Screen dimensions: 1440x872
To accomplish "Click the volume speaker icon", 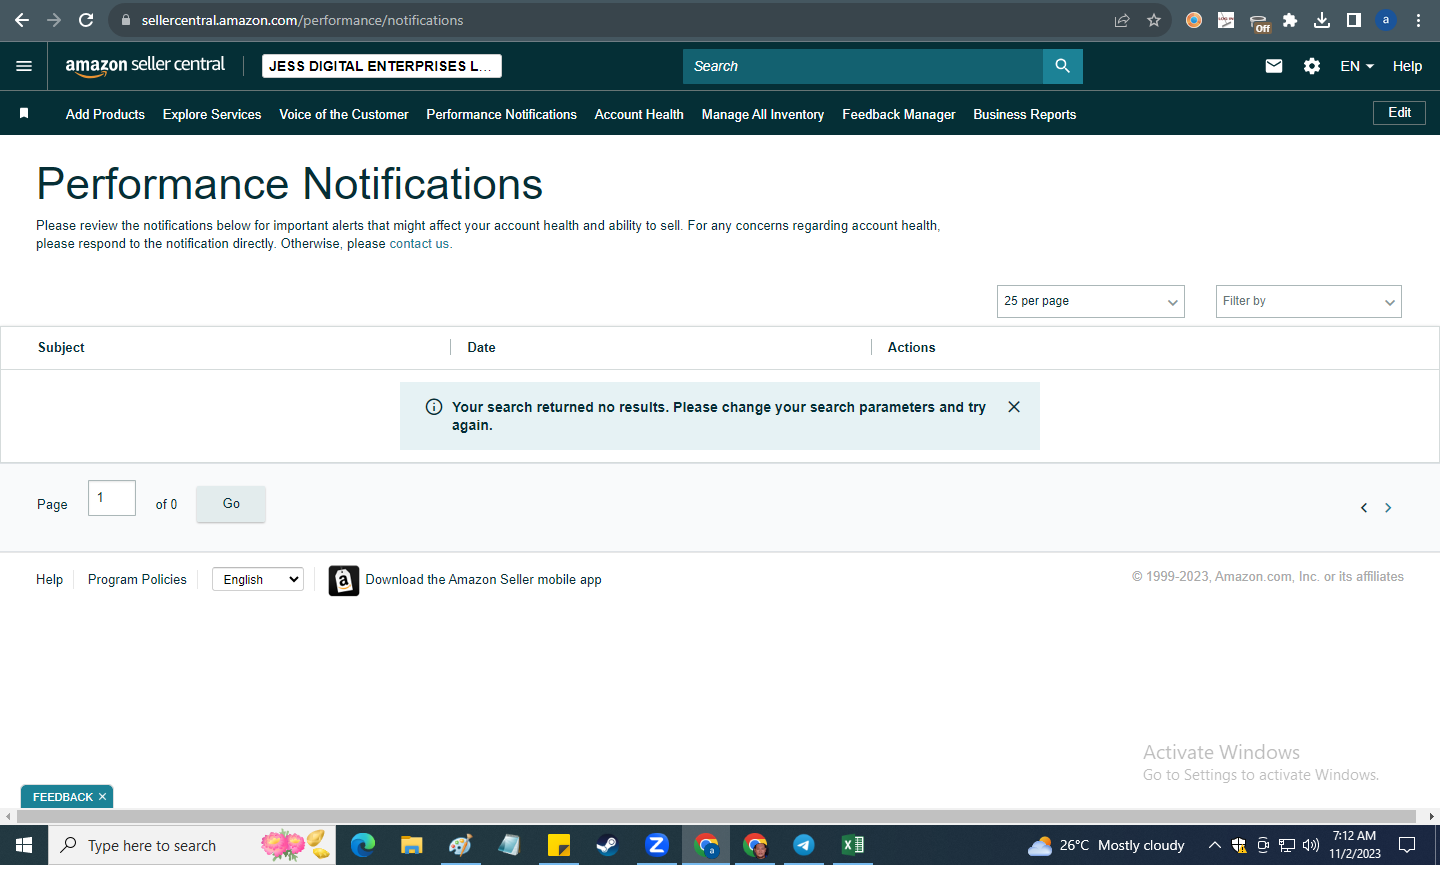I will click(x=1311, y=845).
